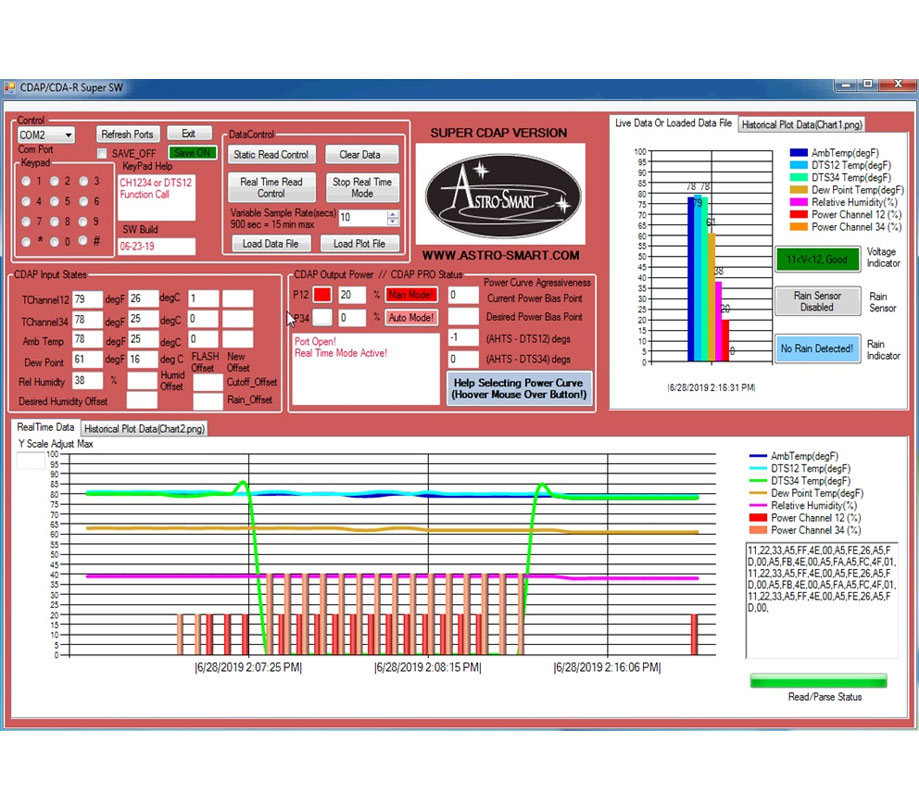Open the Historical Plot Data(Chart2.png) tab
This screenshot has width=919, height=810.
(x=145, y=428)
